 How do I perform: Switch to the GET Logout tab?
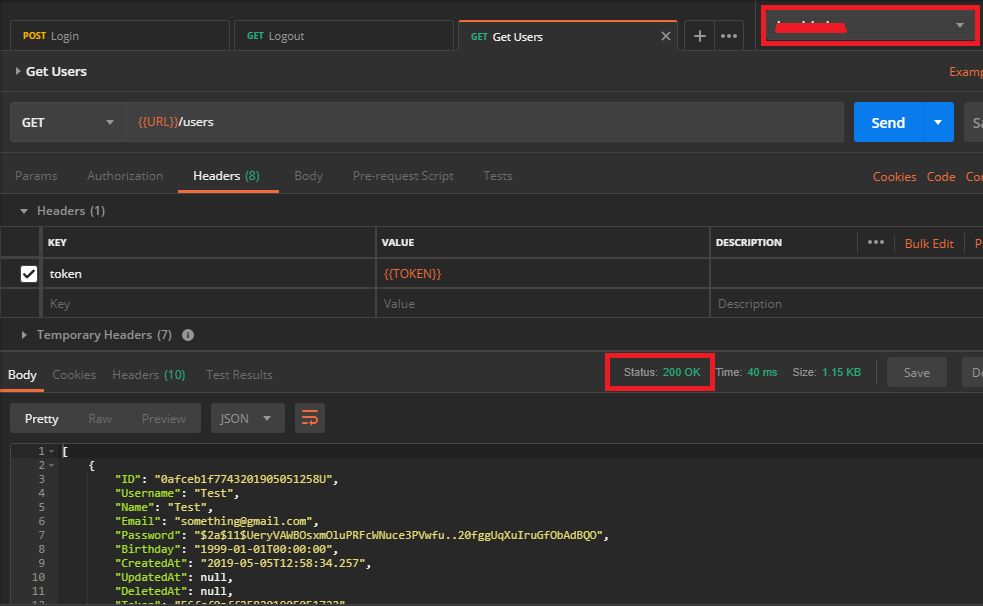click(344, 36)
